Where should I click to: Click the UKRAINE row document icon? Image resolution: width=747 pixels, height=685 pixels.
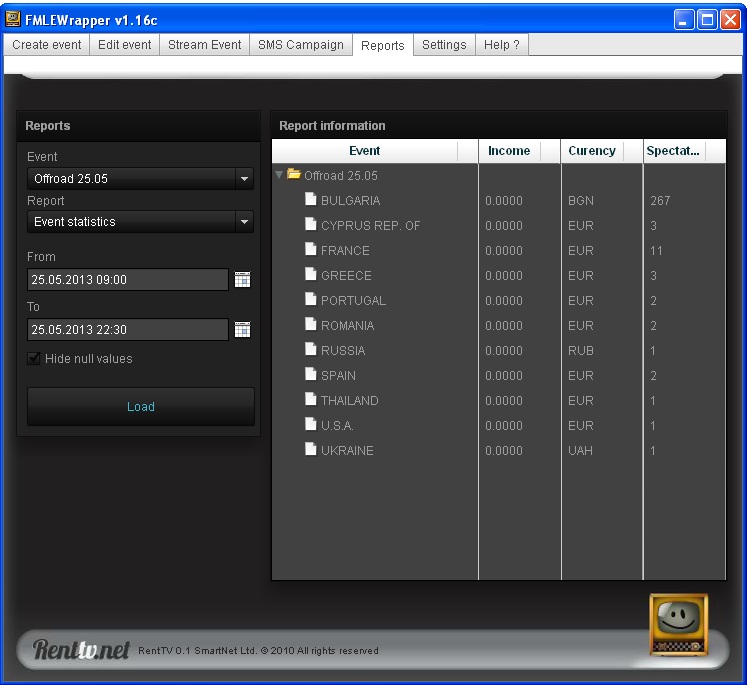click(311, 449)
